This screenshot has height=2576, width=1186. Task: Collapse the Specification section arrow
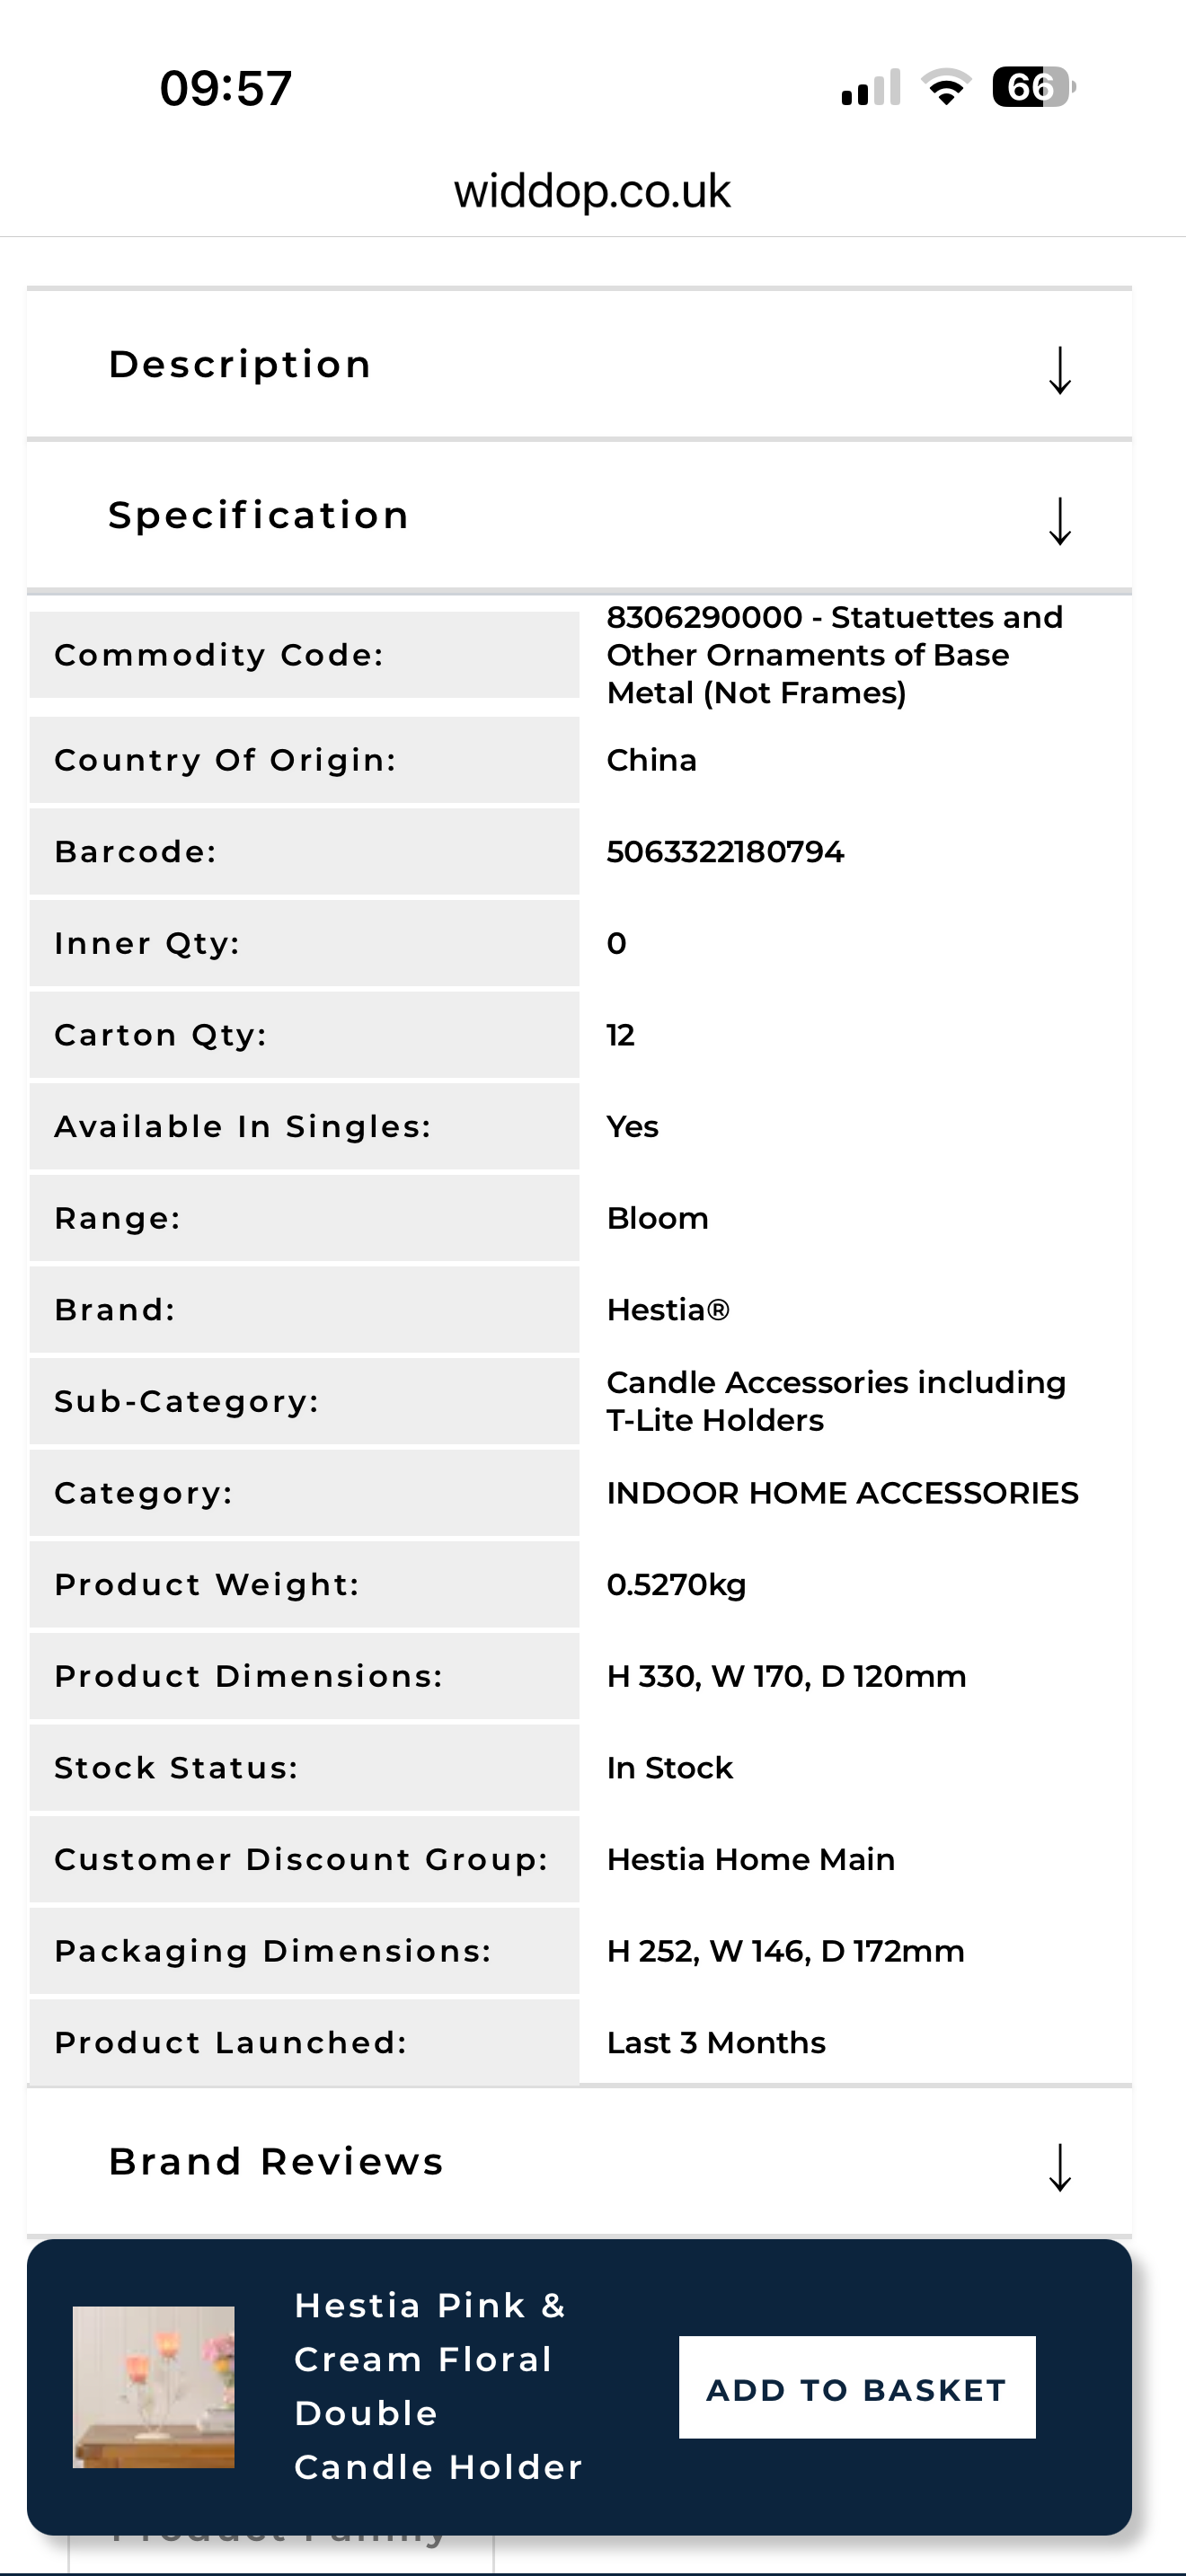[1060, 521]
